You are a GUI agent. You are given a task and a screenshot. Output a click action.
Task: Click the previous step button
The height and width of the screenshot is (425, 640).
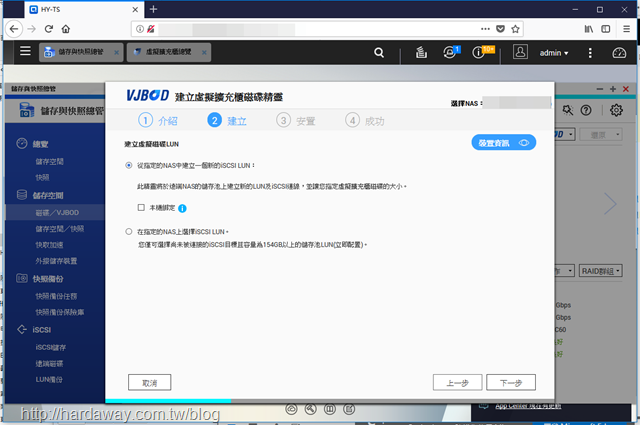[458, 383]
